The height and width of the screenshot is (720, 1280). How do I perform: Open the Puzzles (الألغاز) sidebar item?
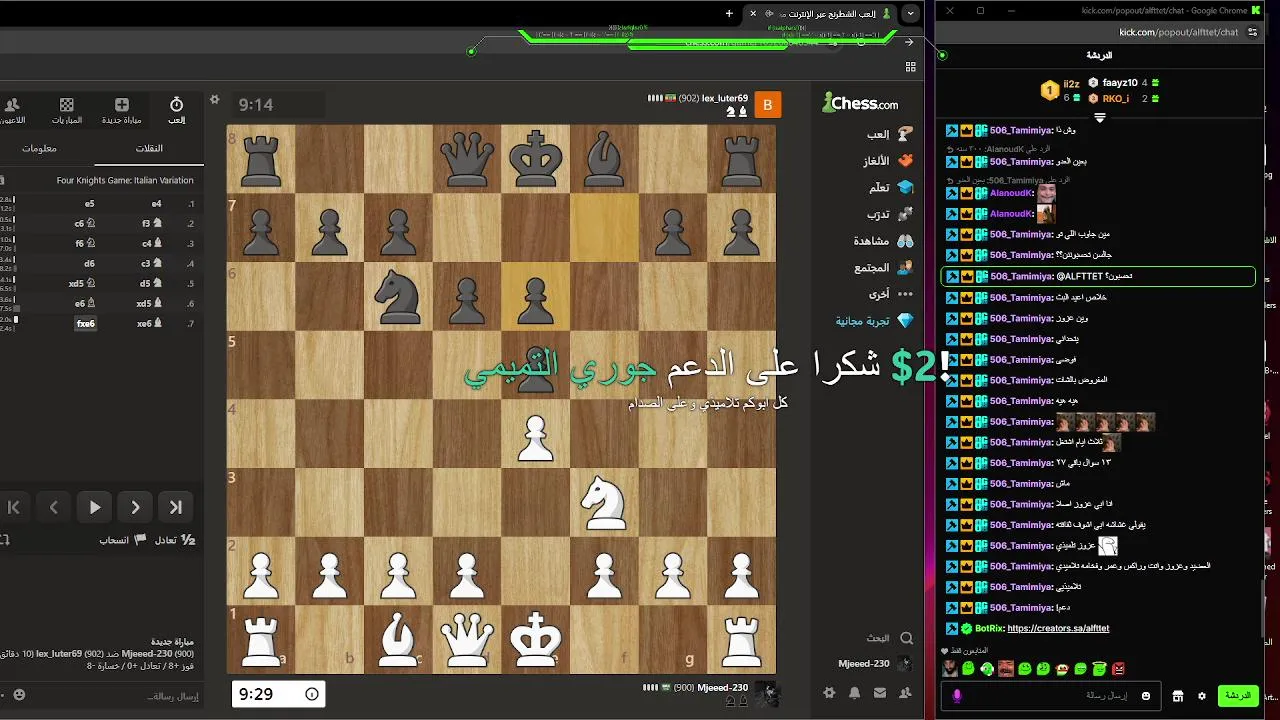click(888, 161)
